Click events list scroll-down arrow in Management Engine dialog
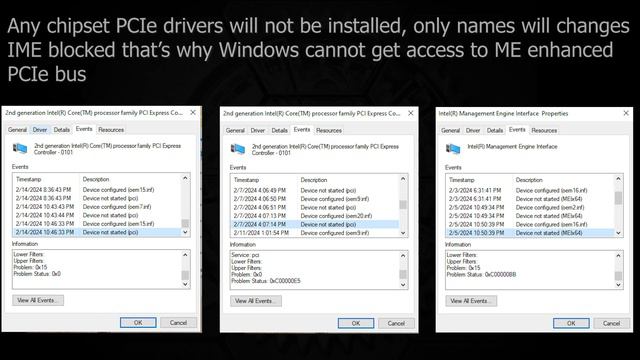The width and height of the screenshot is (640, 360). (x=618, y=233)
